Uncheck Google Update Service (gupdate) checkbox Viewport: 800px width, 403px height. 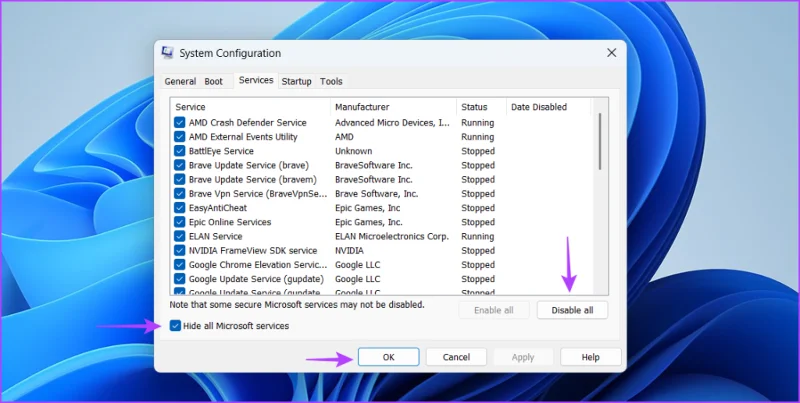click(x=180, y=279)
